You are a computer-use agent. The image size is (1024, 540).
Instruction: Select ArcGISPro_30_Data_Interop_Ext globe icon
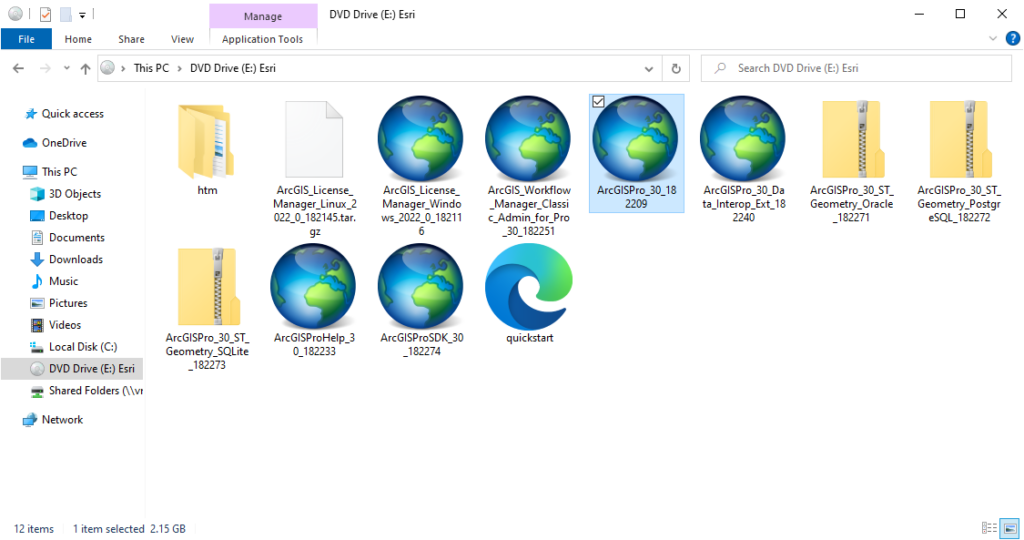[743, 138]
